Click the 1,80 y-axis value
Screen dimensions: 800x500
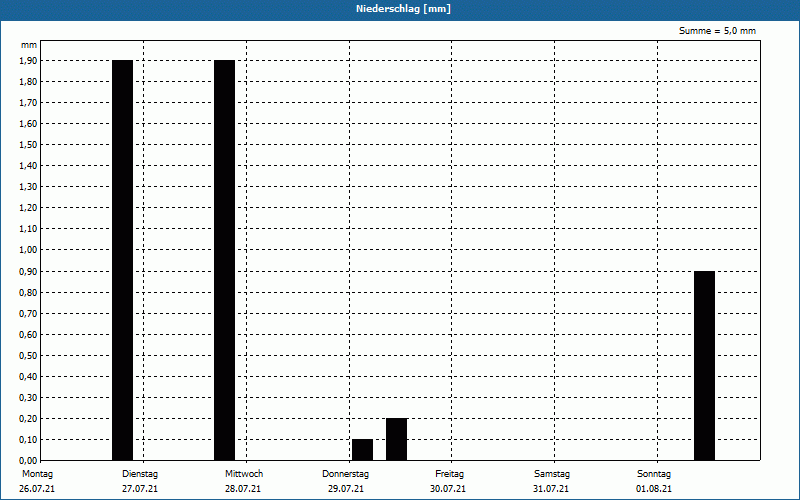click(28, 82)
